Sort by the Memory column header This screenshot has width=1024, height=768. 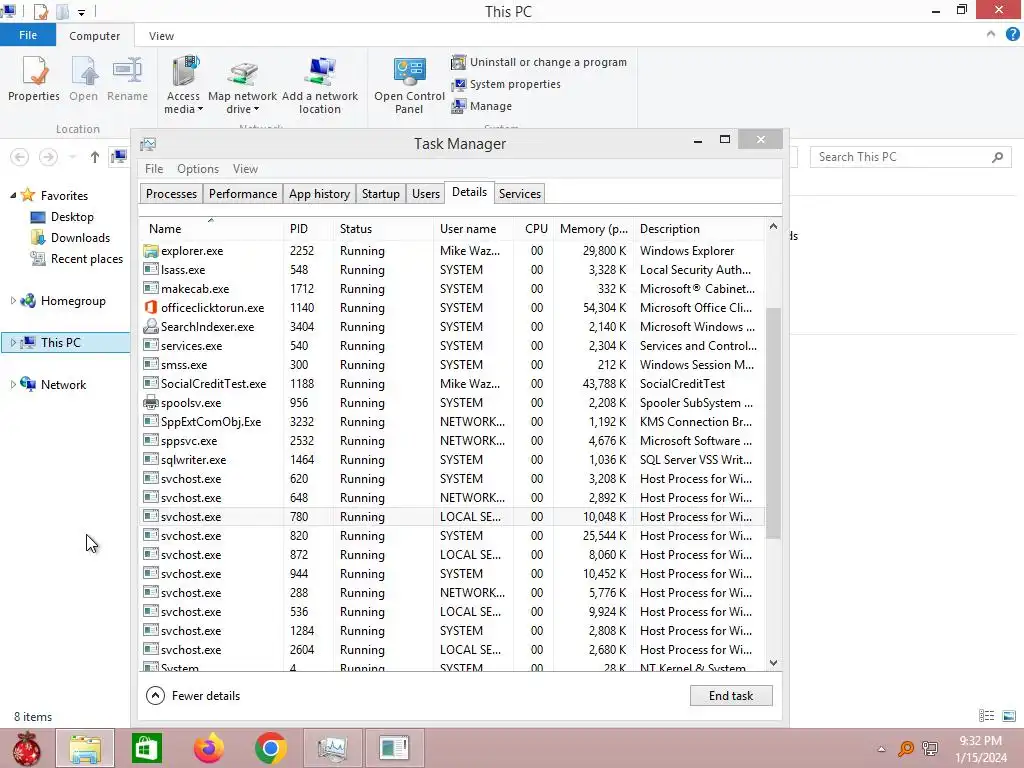click(594, 229)
